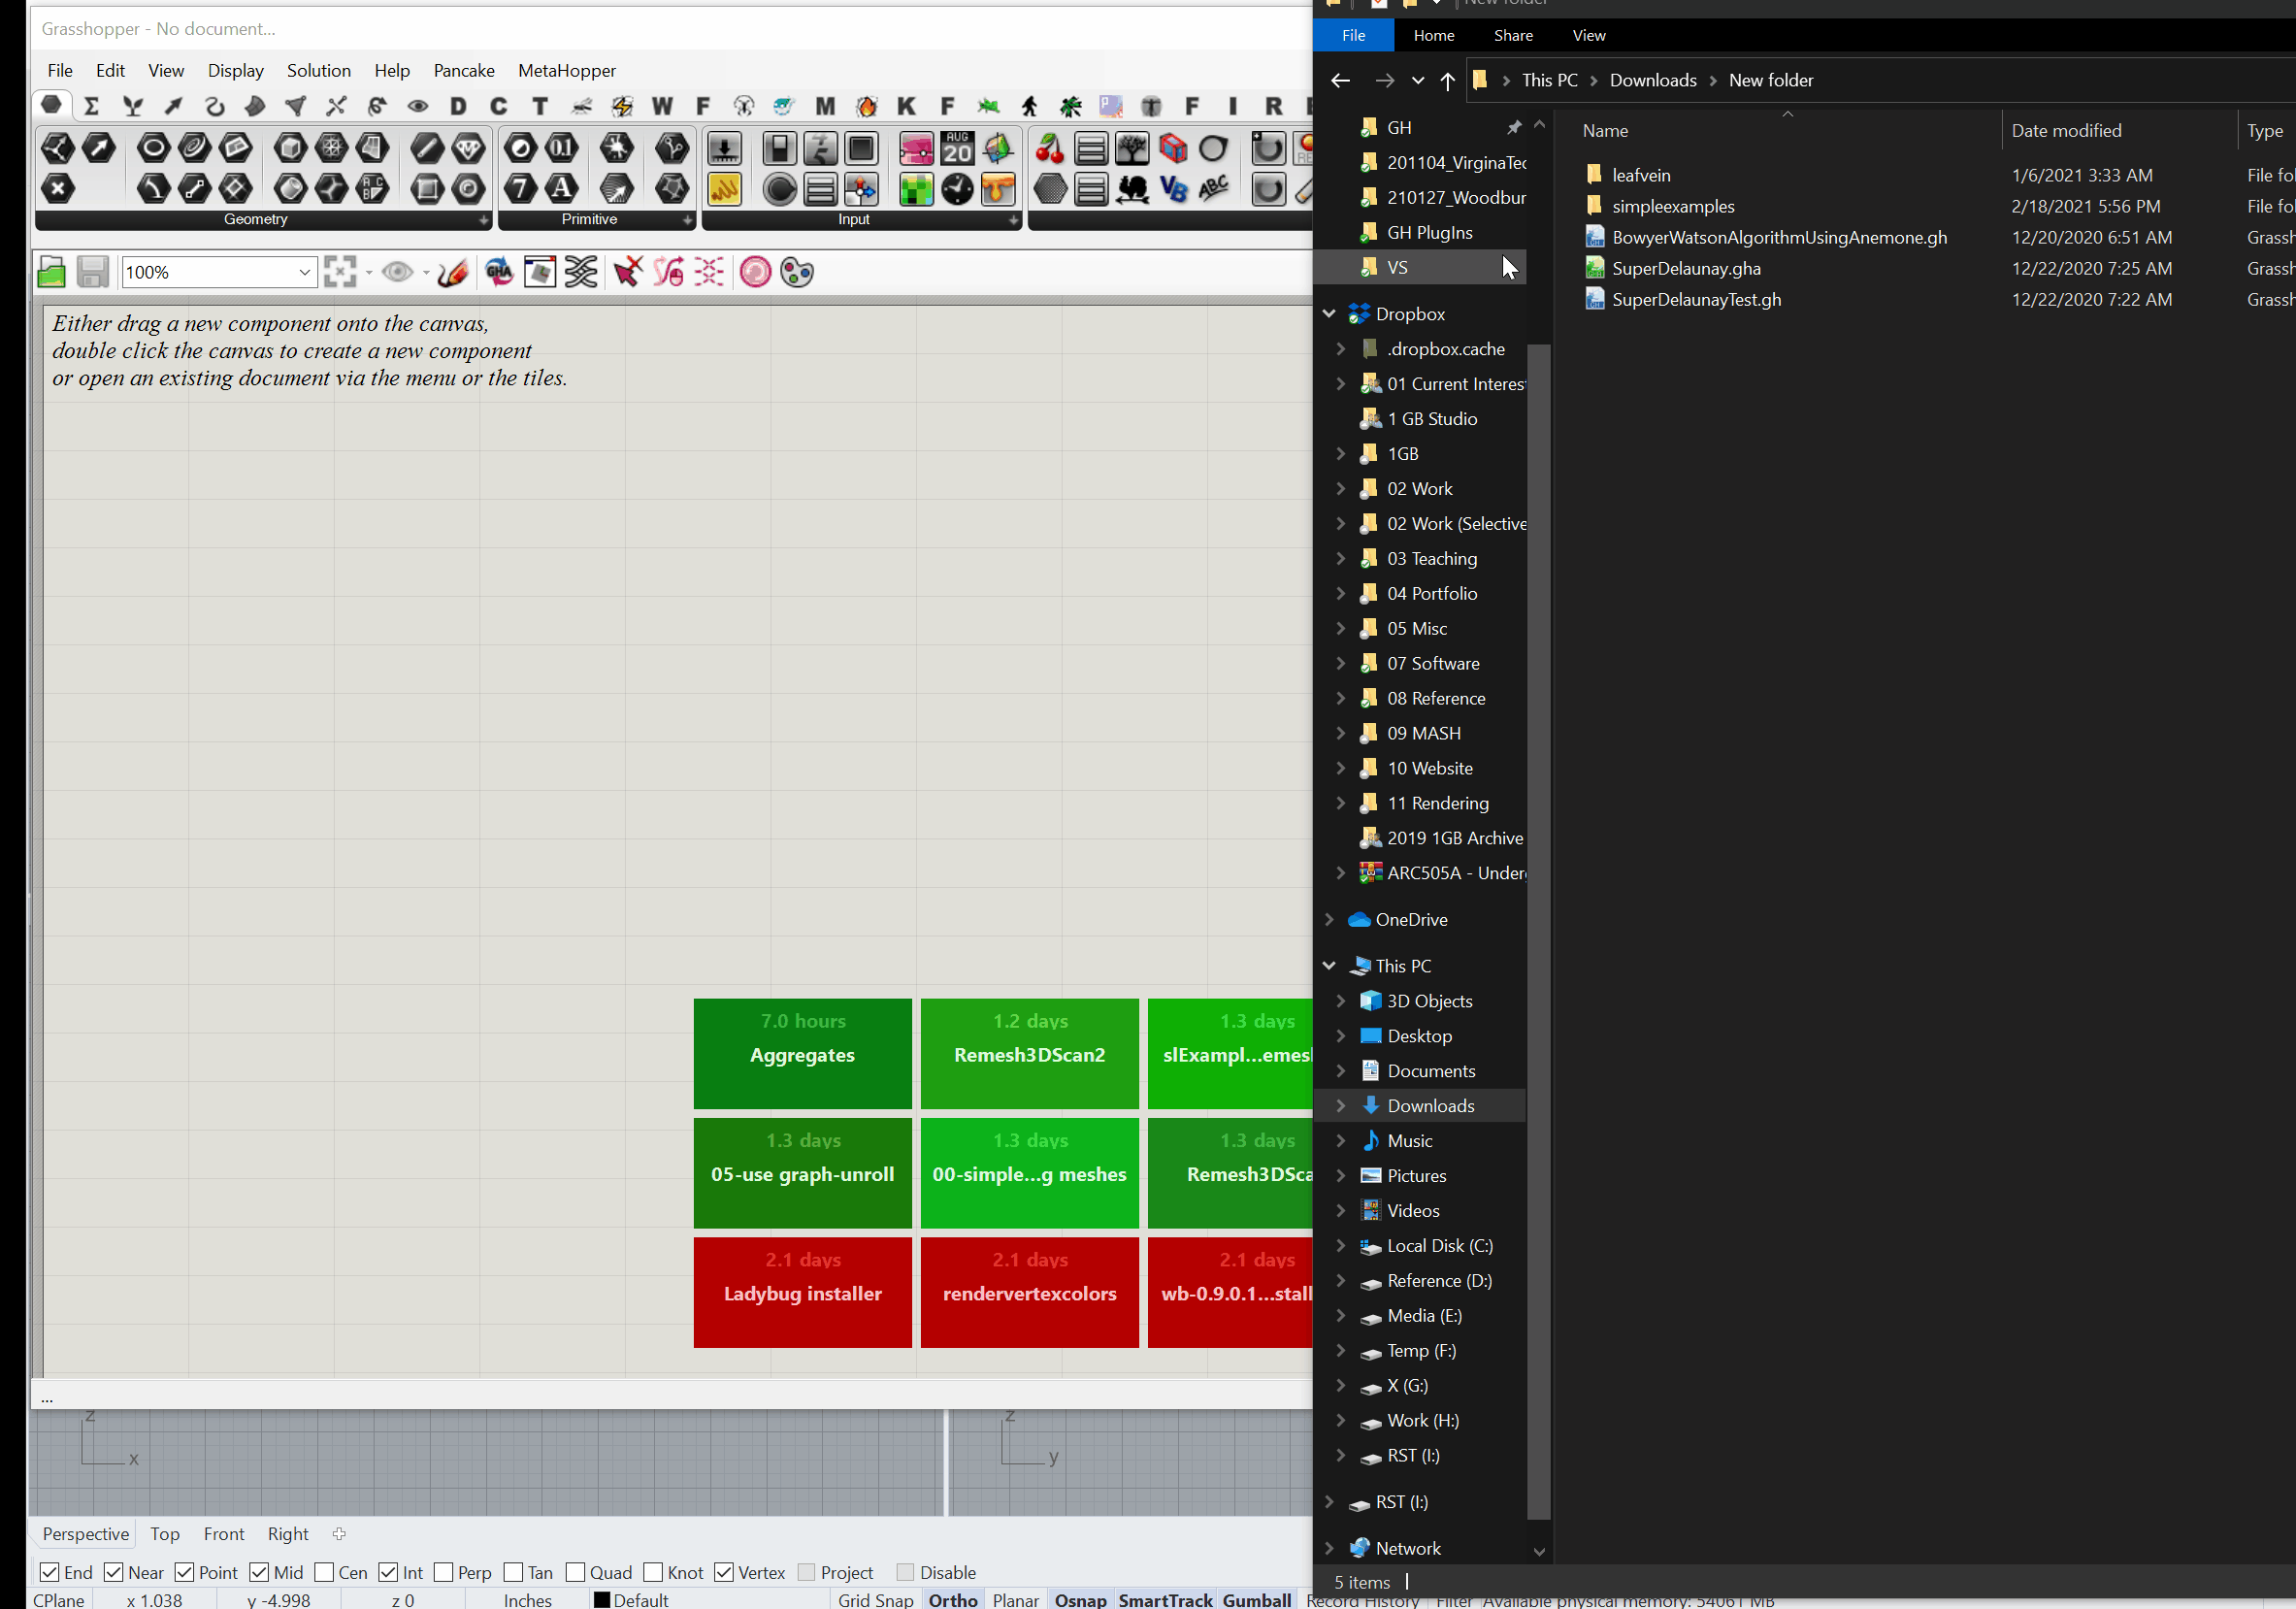Viewport: 2296px width, 1609px height.
Task: Click the GHA reload icon
Action: 499,272
